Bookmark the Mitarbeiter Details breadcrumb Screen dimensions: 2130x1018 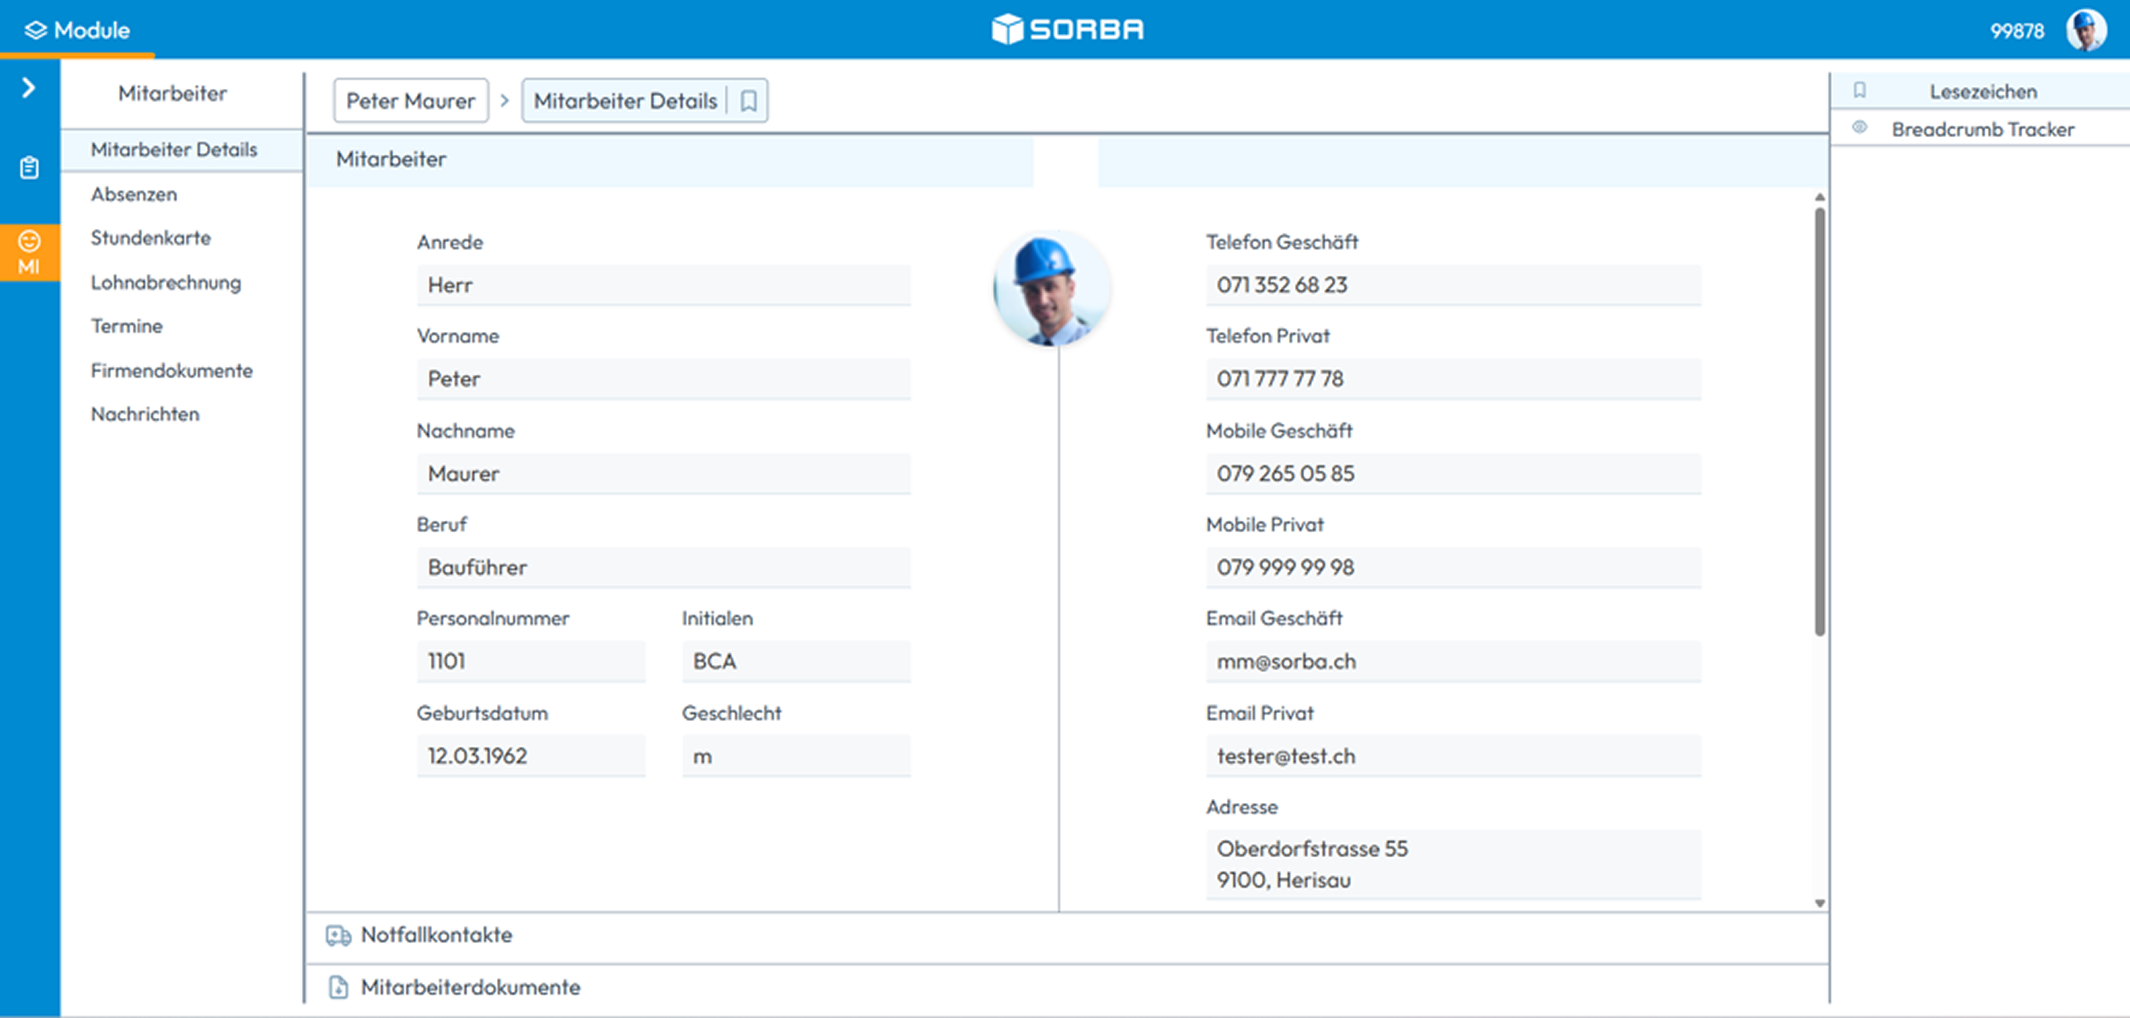[748, 101]
